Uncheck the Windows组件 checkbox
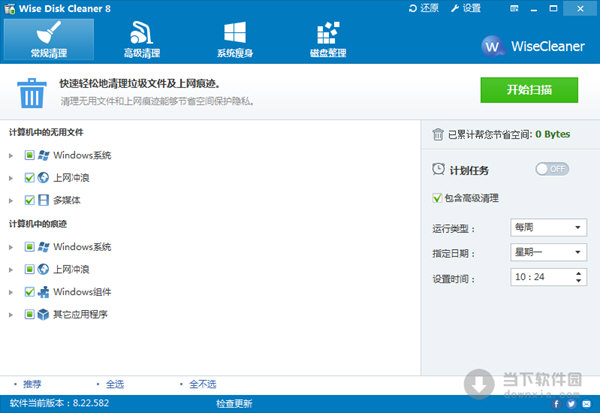 (x=29, y=292)
